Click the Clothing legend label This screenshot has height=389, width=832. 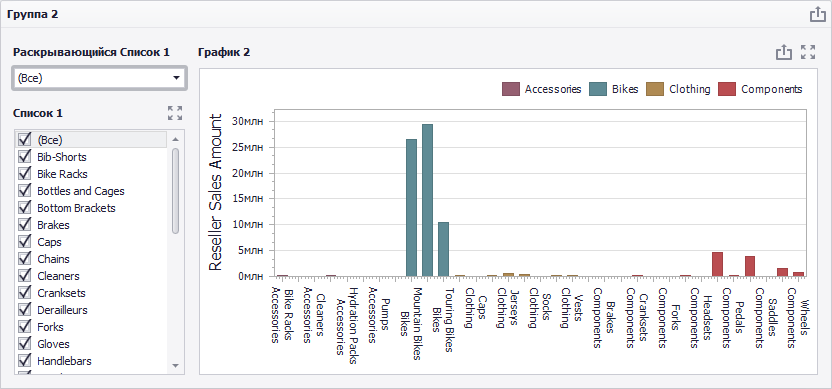click(690, 89)
